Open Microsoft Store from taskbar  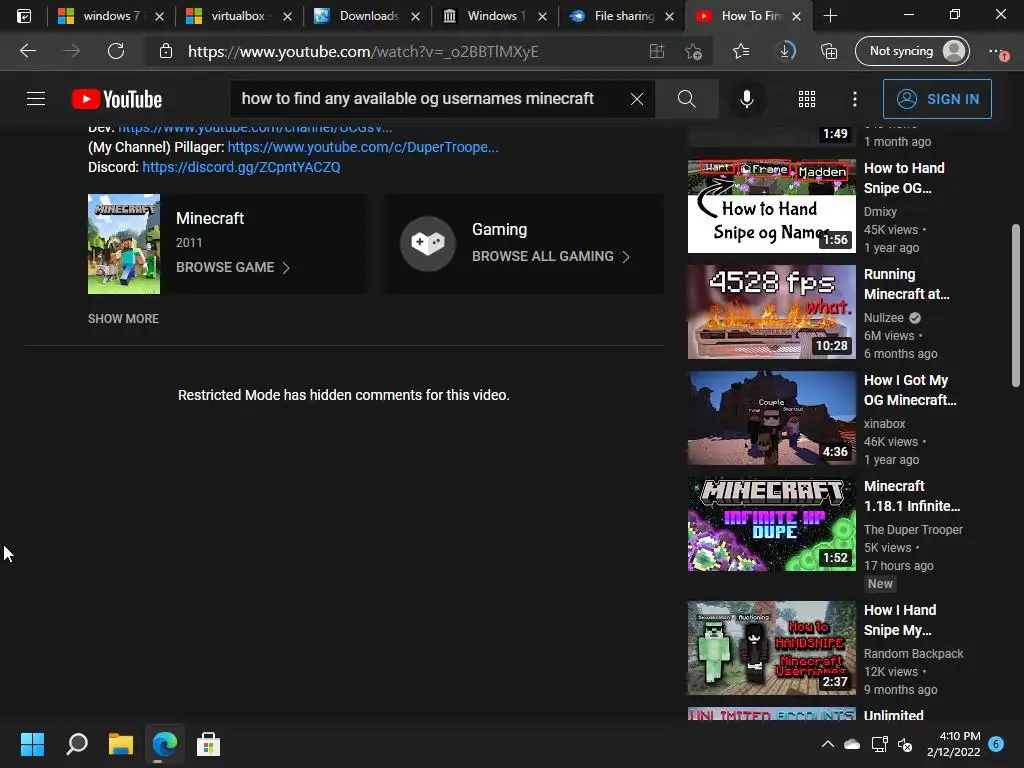point(208,744)
